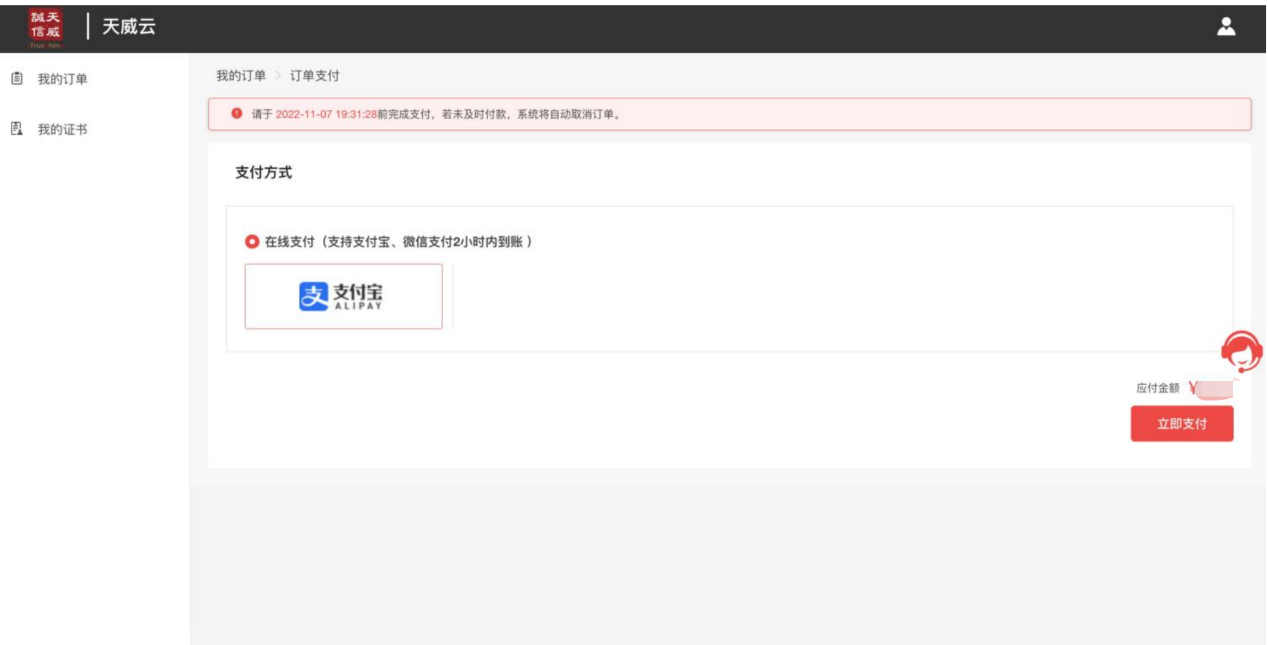Click the 支付方式 section heading
This screenshot has width=1268, height=645.
(x=264, y=173)
